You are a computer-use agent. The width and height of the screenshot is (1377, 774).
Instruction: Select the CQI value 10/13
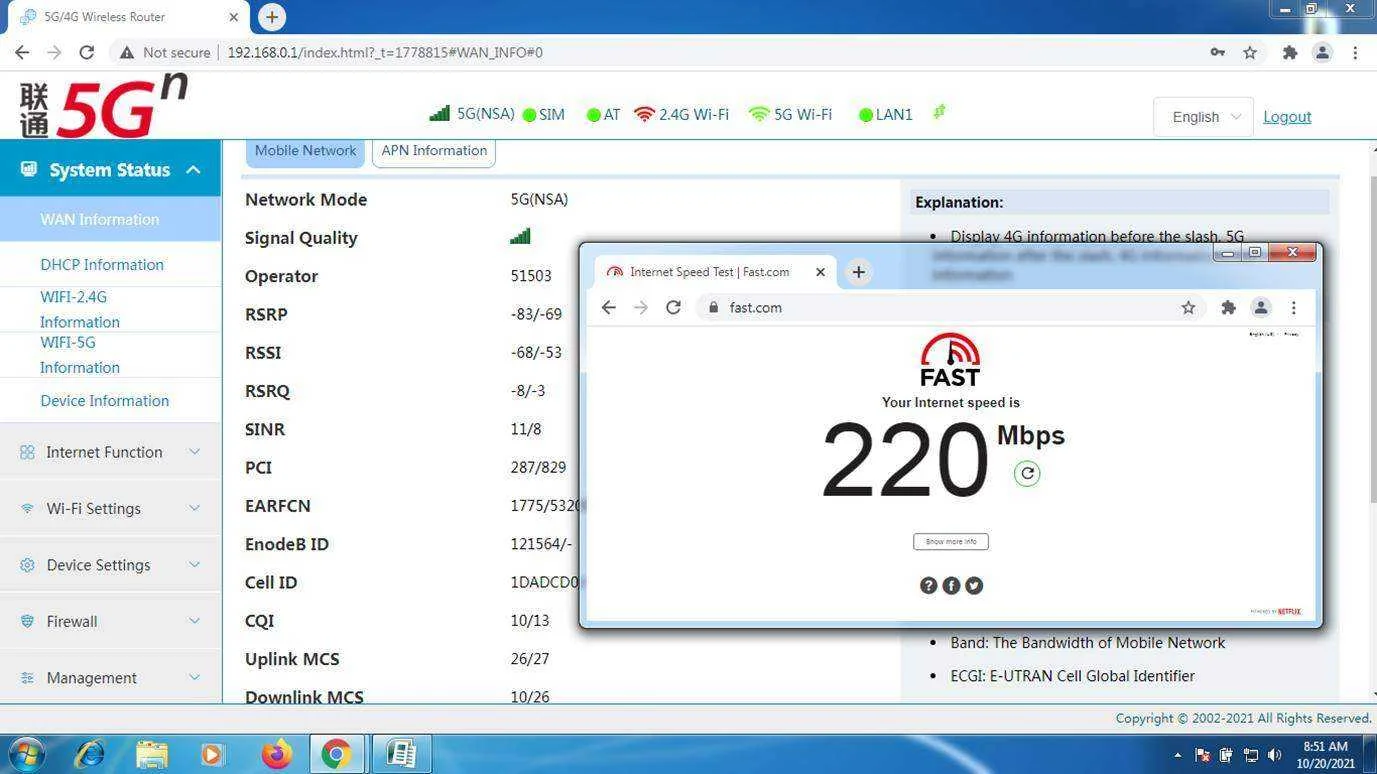(x=530, y=621)
